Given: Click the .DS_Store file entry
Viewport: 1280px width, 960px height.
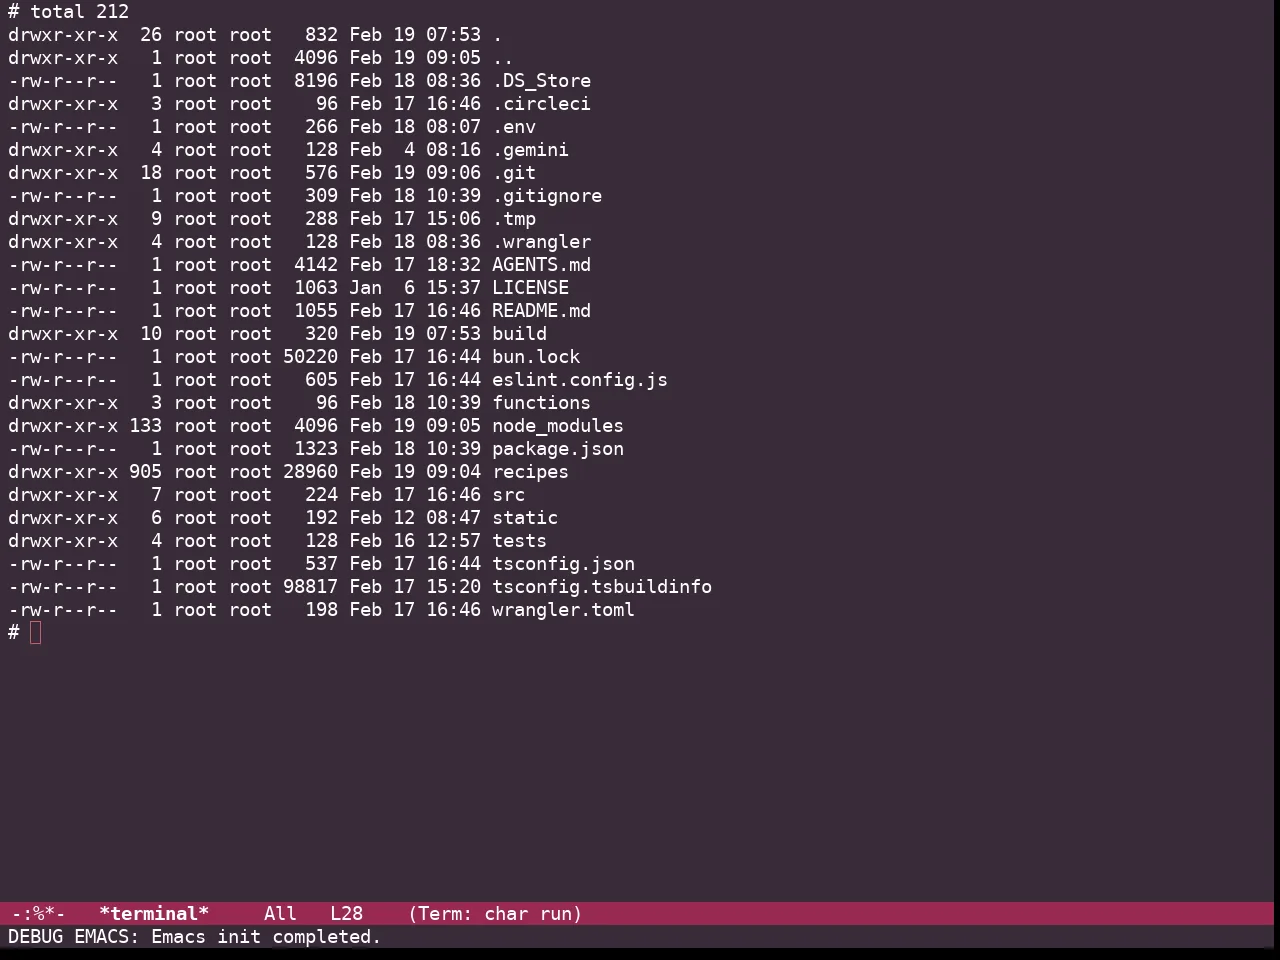Looking at the screenshot, I should click(541, 81).
